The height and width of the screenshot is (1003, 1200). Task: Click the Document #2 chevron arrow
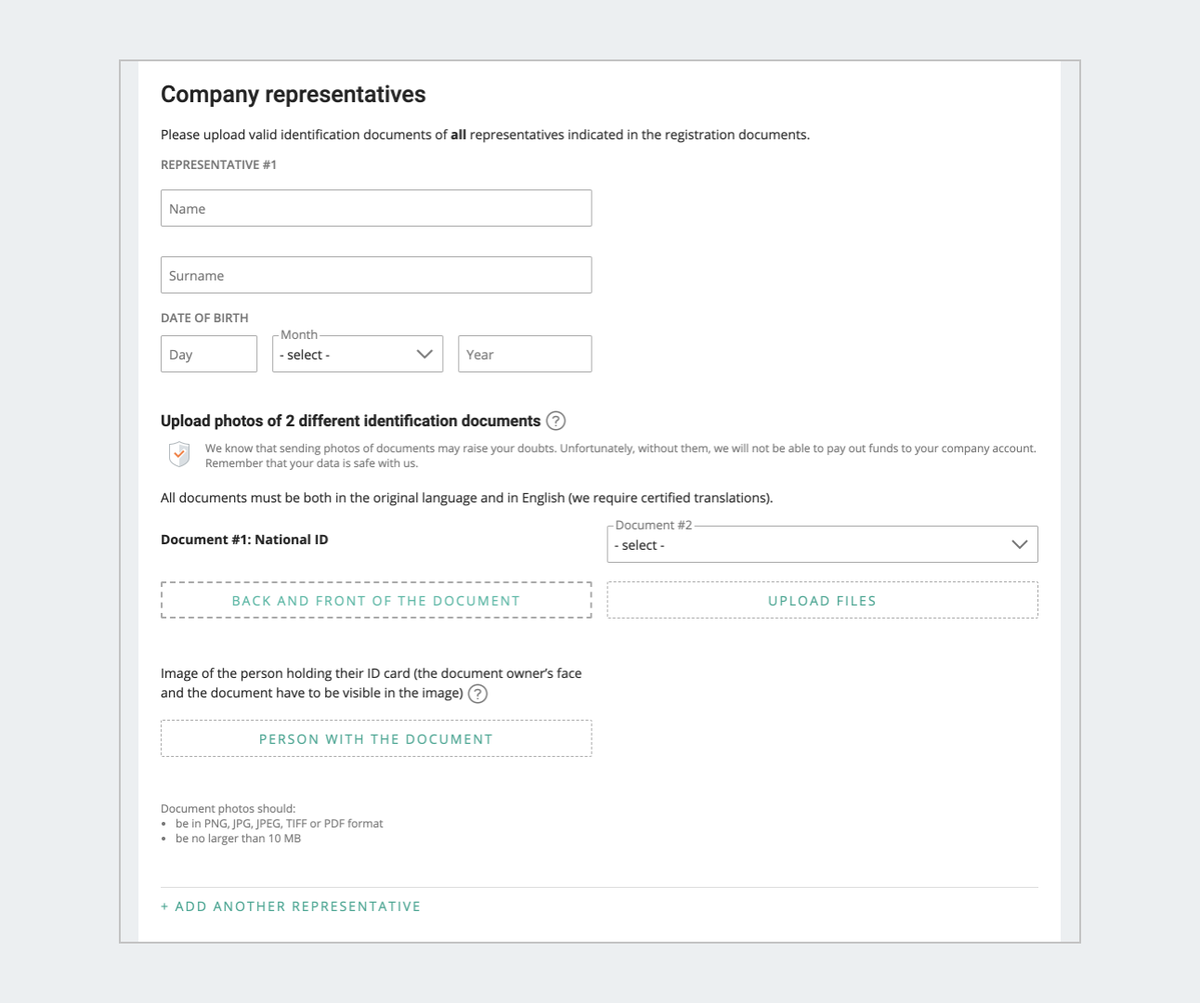(1019, 545)
